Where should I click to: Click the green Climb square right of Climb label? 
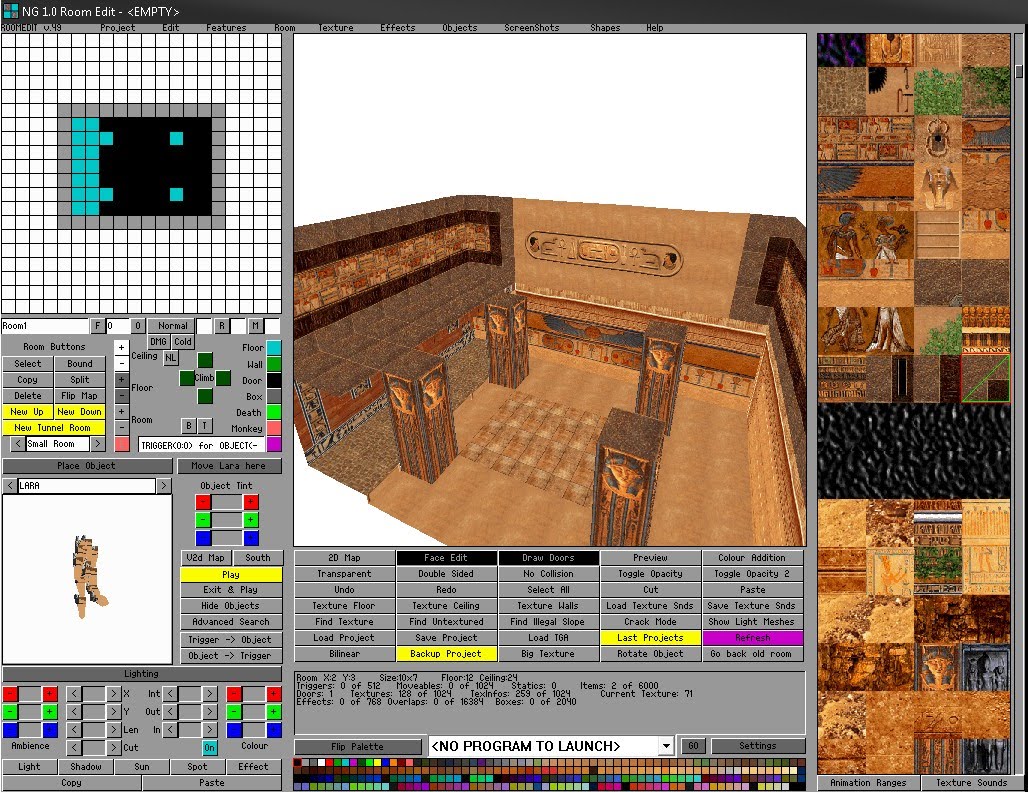(x=224, y=378)
